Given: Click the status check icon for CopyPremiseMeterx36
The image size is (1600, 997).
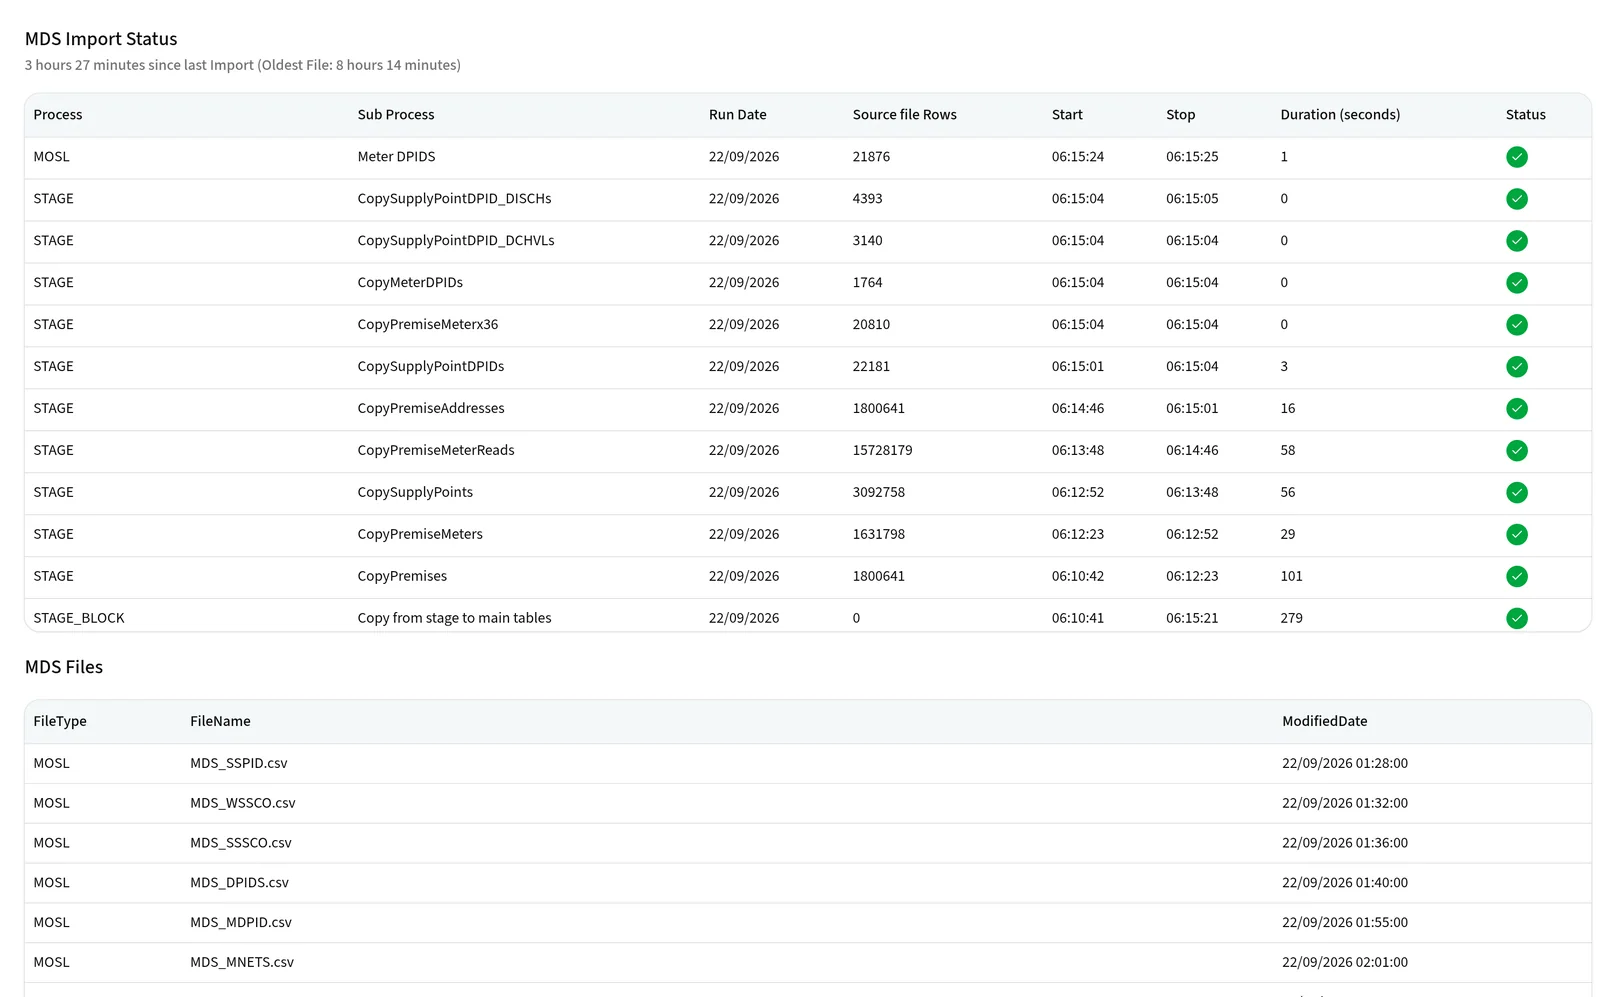Looking at the screenshot, I should 1517,325.
